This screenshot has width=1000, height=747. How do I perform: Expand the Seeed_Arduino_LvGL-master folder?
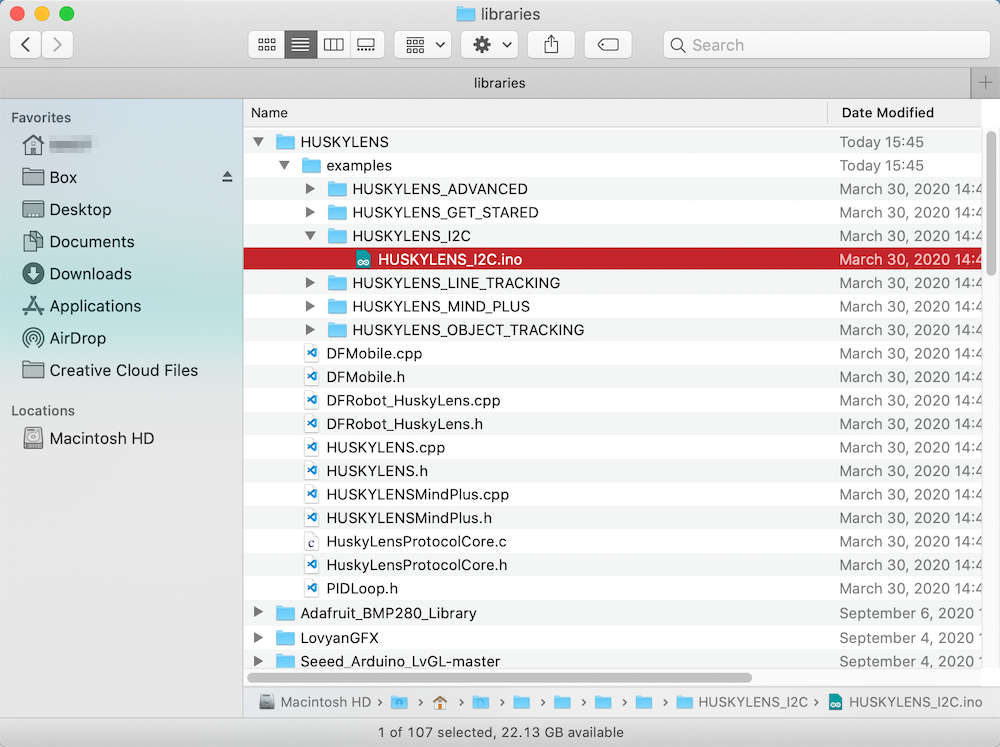pos(258,661)
